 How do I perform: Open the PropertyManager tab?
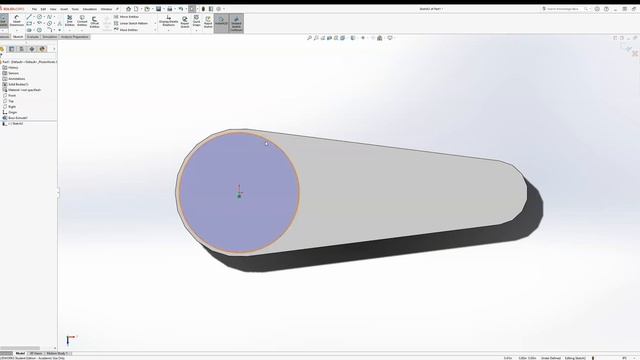click(x=12, y=49)
